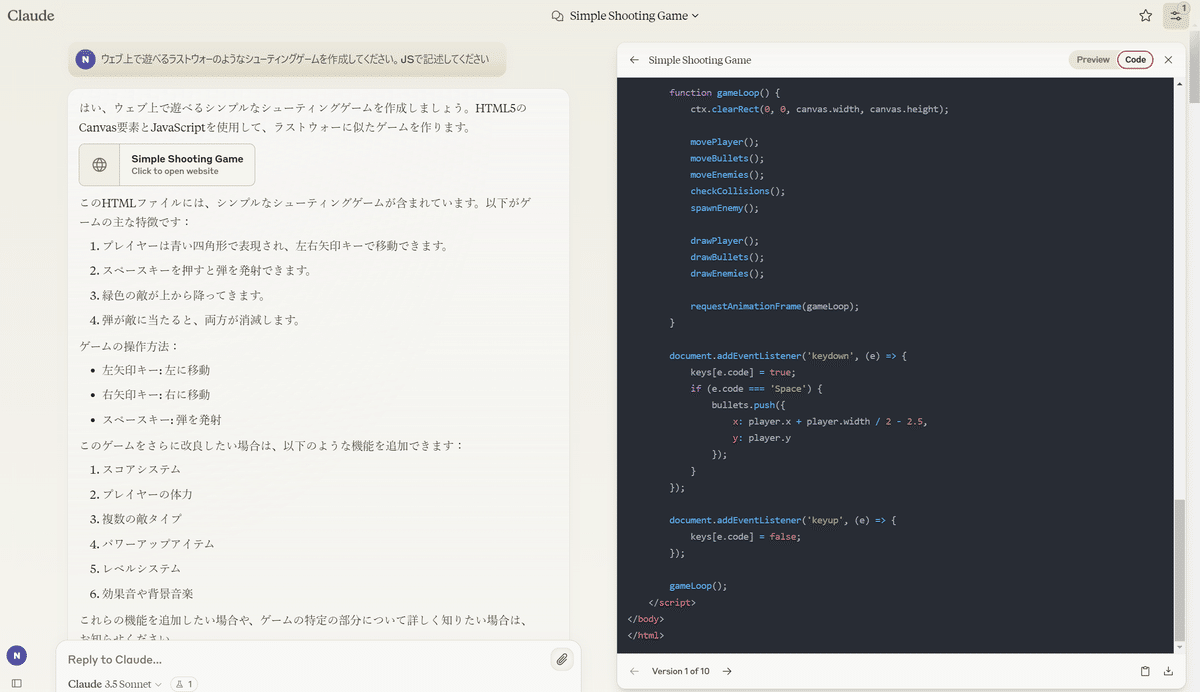Download the artifact file
This screenshot has height=692, width=1200.
pos(1168,671)
